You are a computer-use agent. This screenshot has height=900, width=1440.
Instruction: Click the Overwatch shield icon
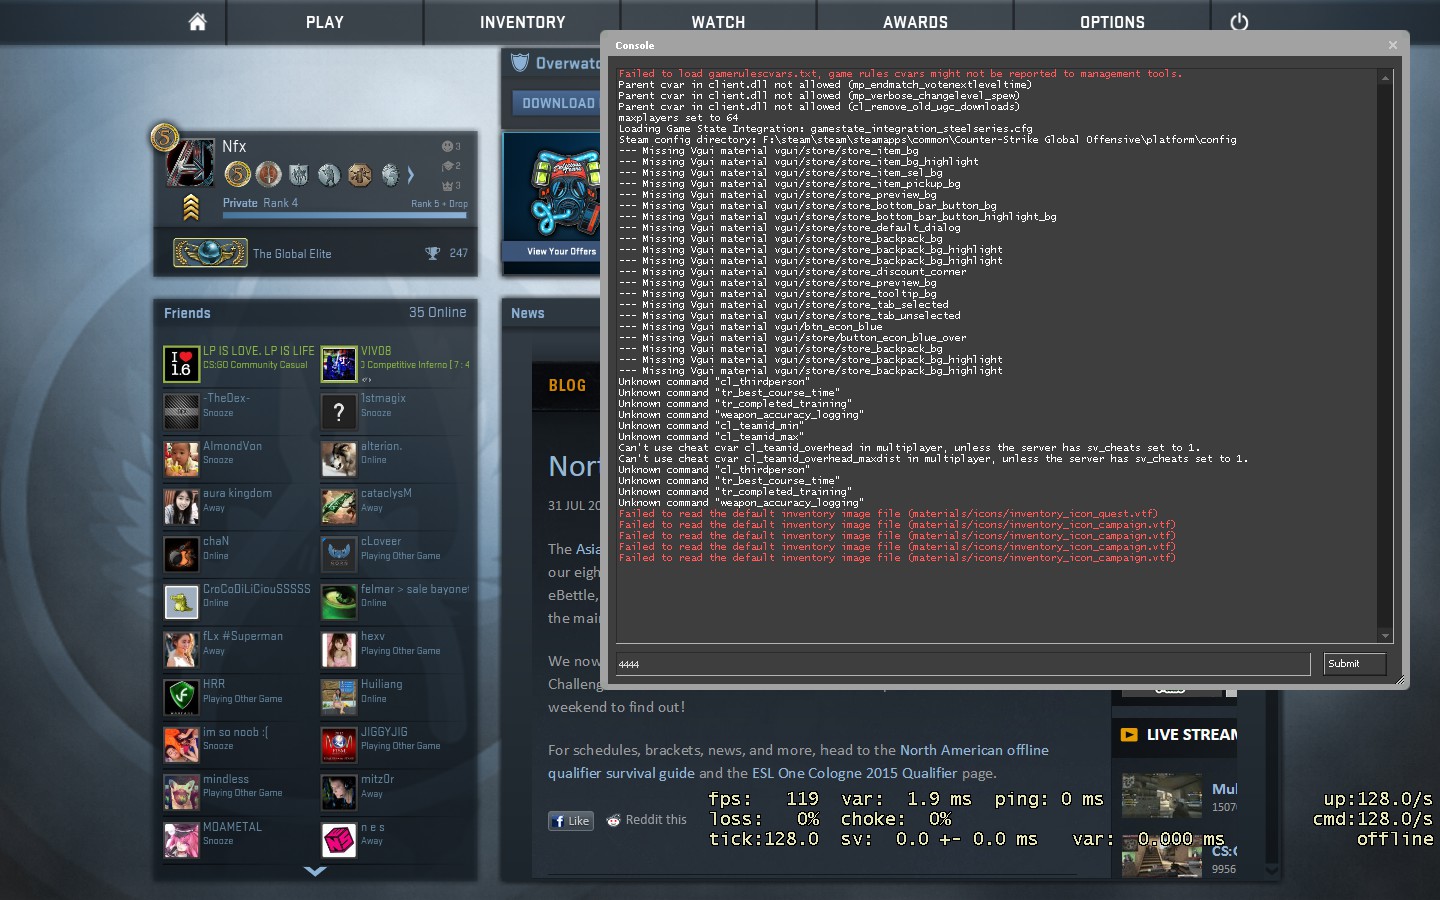click(x=519, y=63)
